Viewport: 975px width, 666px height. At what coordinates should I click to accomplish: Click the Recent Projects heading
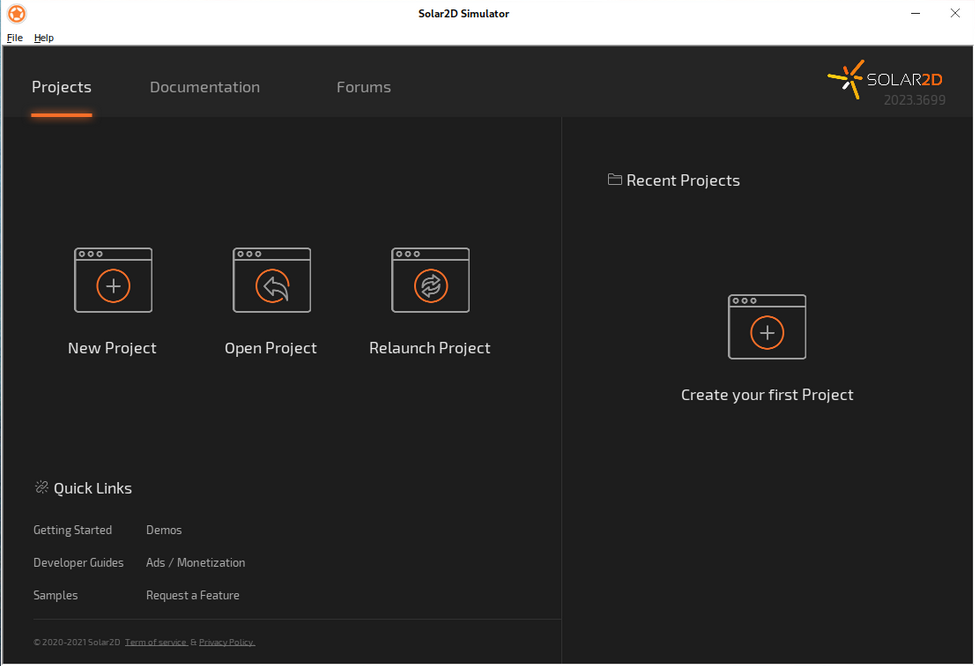tap(683, 180)
